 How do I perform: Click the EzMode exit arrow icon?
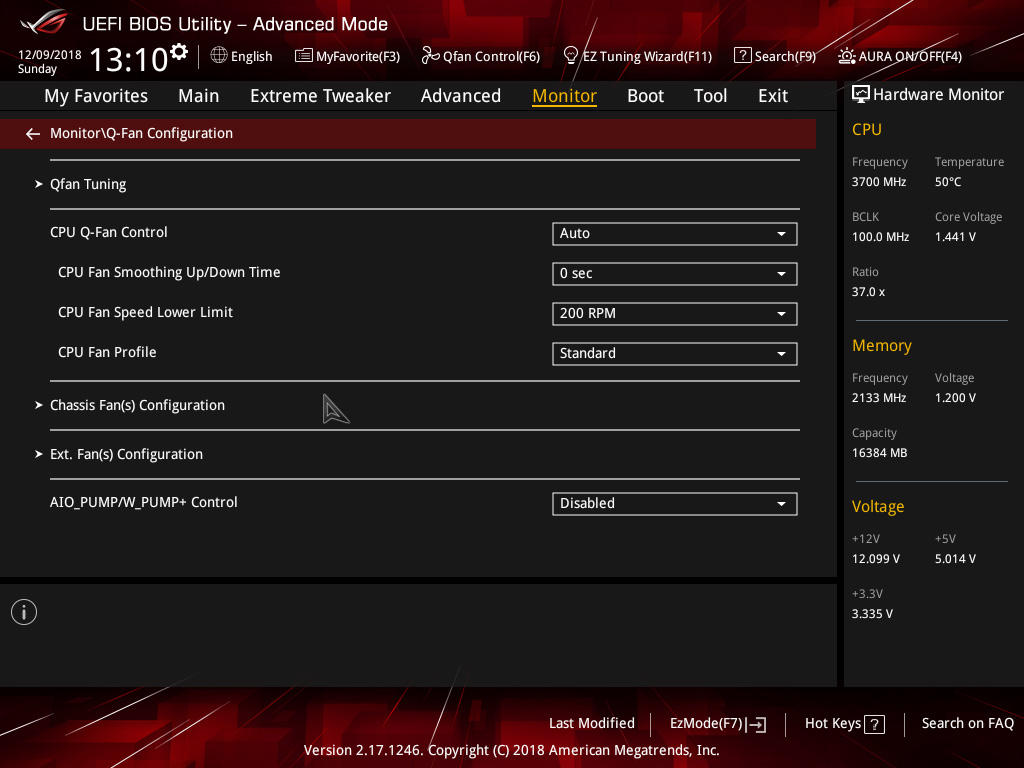click(756, 724)
